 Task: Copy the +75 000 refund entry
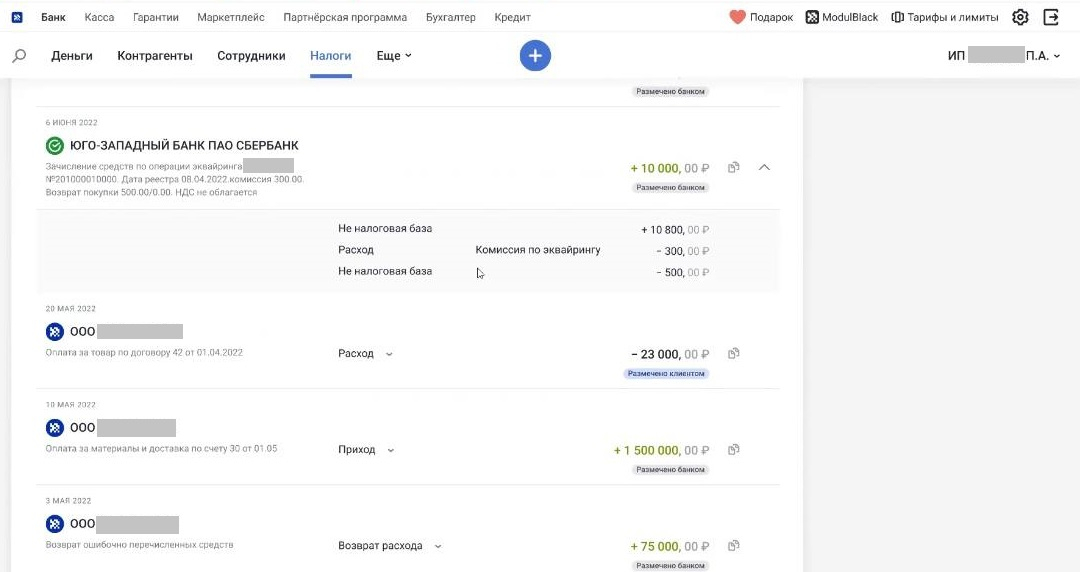coord(734,546)
